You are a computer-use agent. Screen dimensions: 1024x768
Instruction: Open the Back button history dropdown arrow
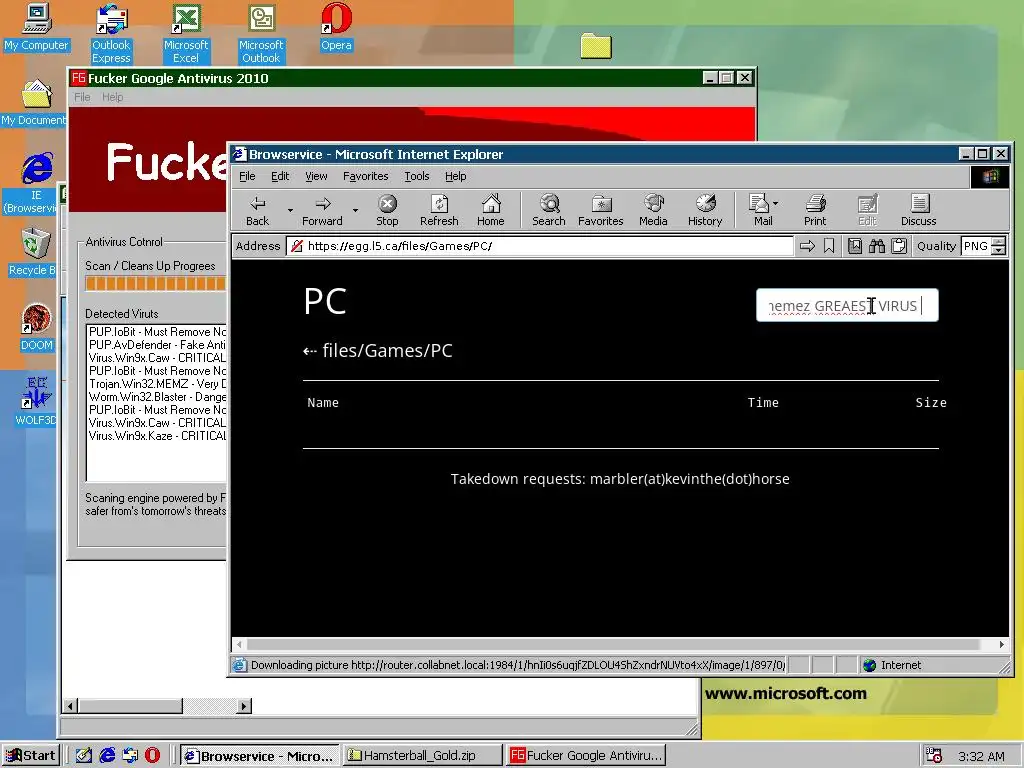290,210
